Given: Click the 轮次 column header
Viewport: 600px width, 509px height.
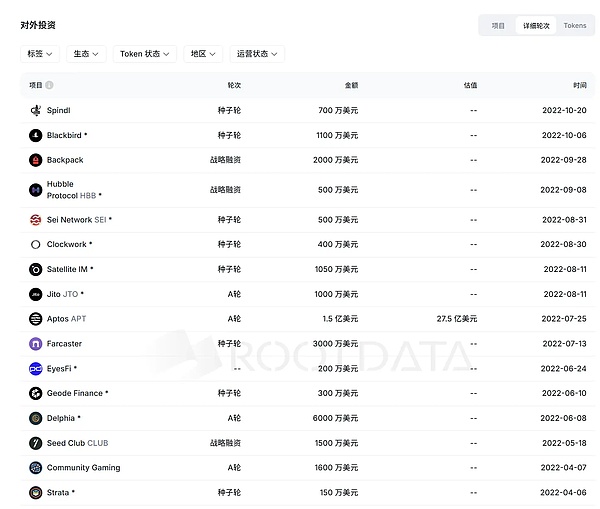Looking at the screenshot, I should tap(234, 85).
